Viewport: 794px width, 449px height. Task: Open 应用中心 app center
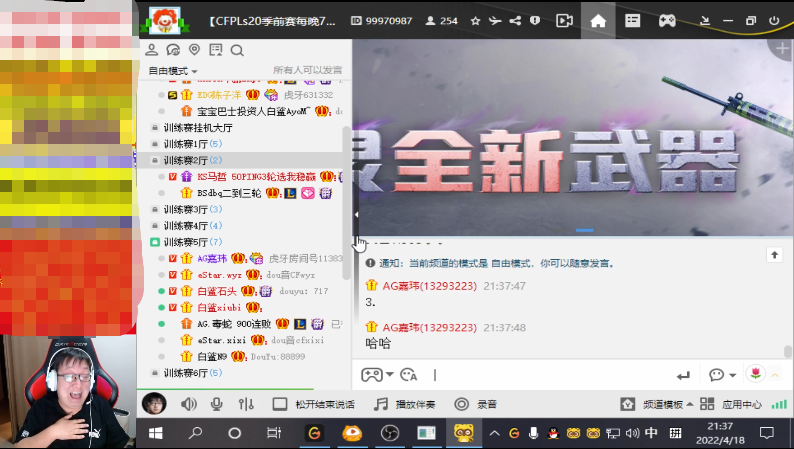731,404
